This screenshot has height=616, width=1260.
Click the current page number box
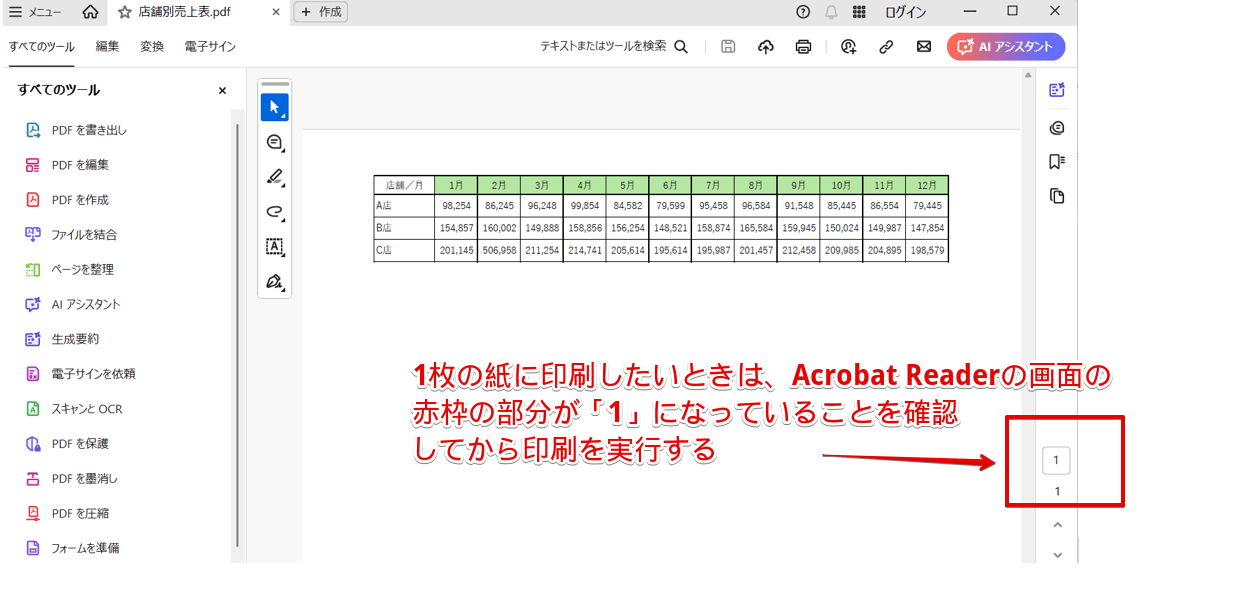pos(1057,461)
